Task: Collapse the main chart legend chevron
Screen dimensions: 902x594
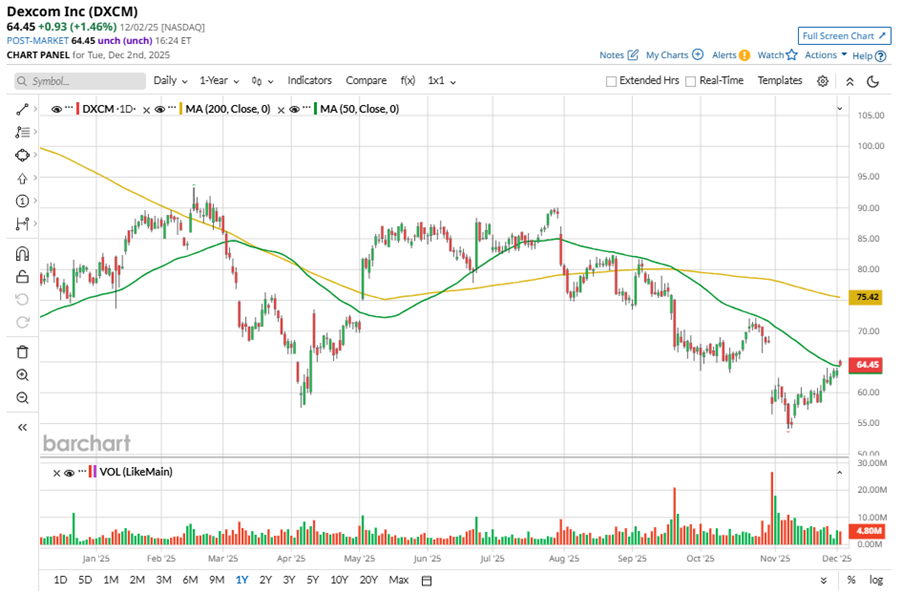Action: [x=839, y=109]
